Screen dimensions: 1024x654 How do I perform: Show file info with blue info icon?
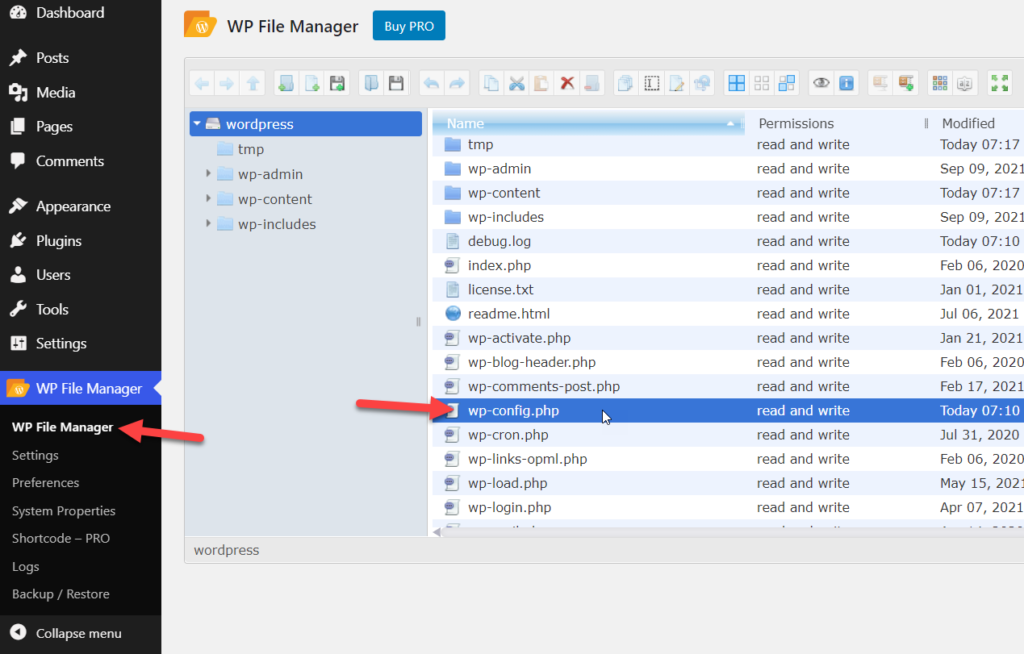click(846, 84)
